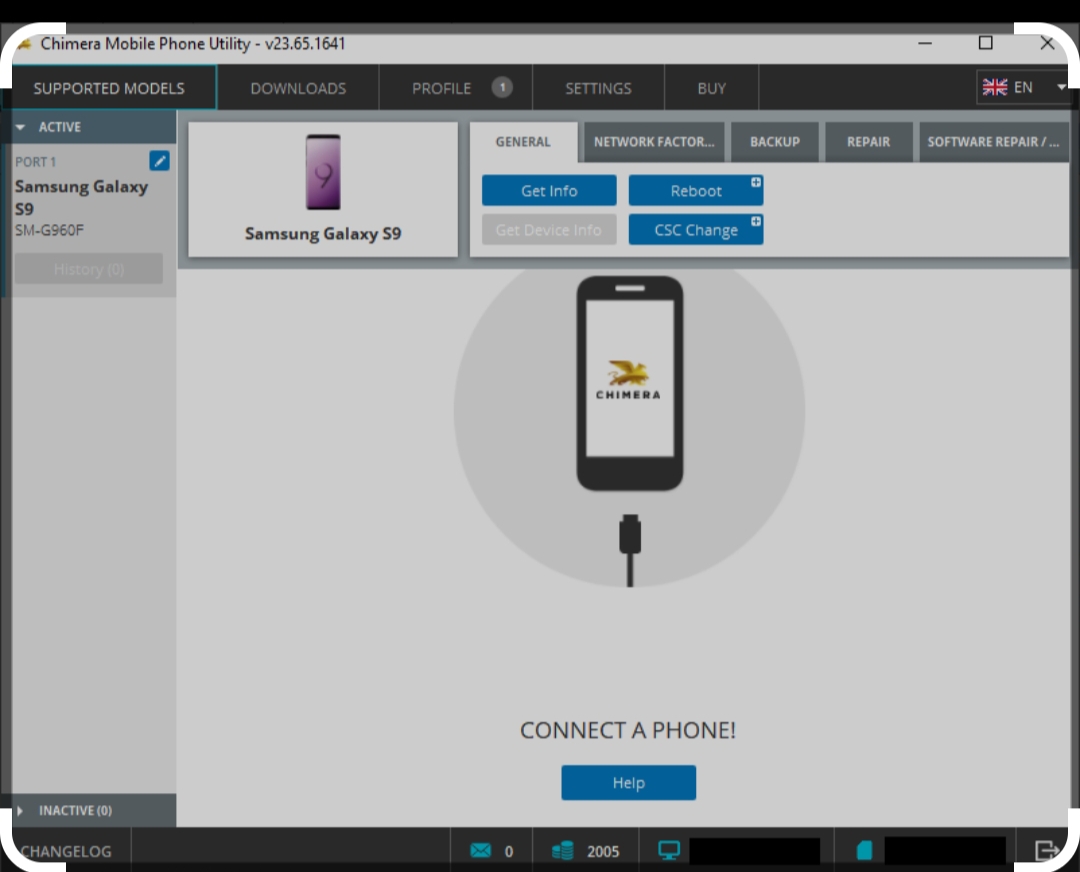Screen dimensions: 1080x872
Task: Open the messages envelope icon in status bar
Action: (x=481, y=851)
